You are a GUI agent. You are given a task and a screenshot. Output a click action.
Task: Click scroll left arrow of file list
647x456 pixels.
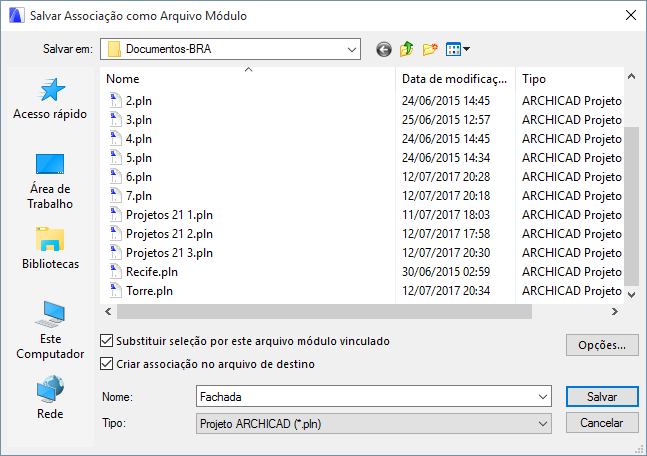point(108,312)
